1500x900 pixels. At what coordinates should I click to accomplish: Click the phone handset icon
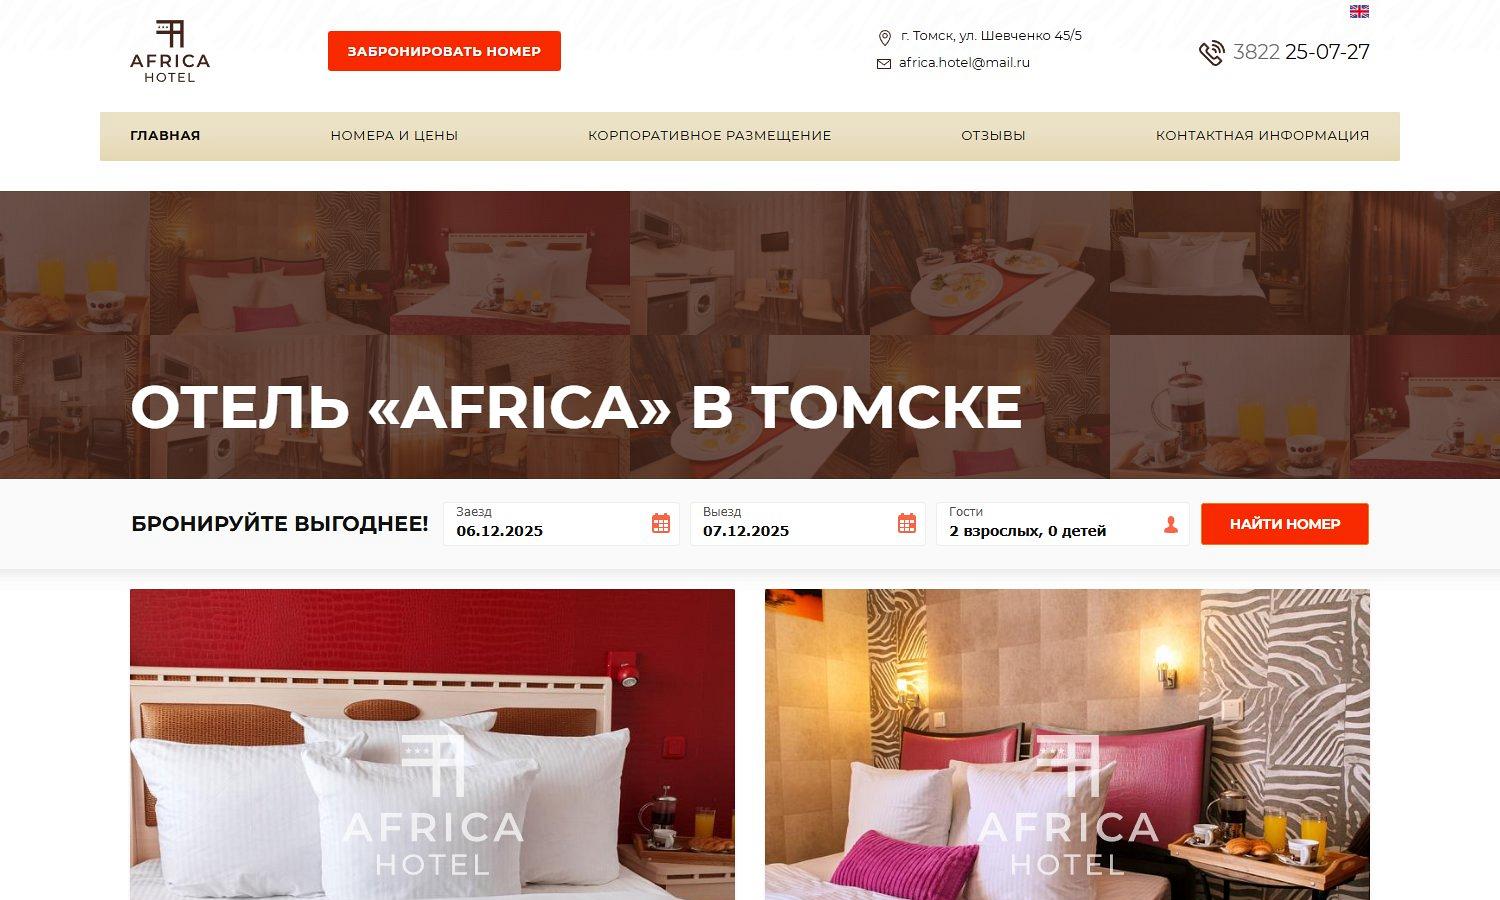(1211, 53)
